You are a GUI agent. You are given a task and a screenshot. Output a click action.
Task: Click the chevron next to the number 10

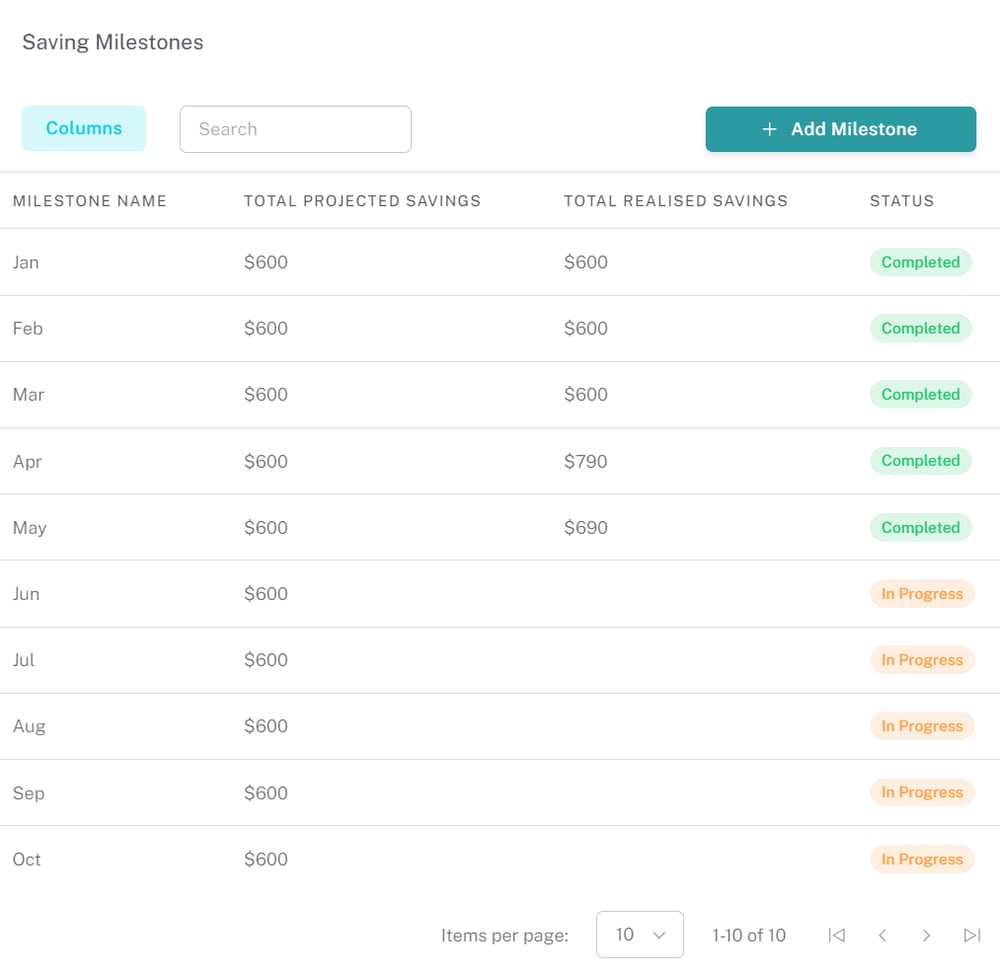[658, 935]
